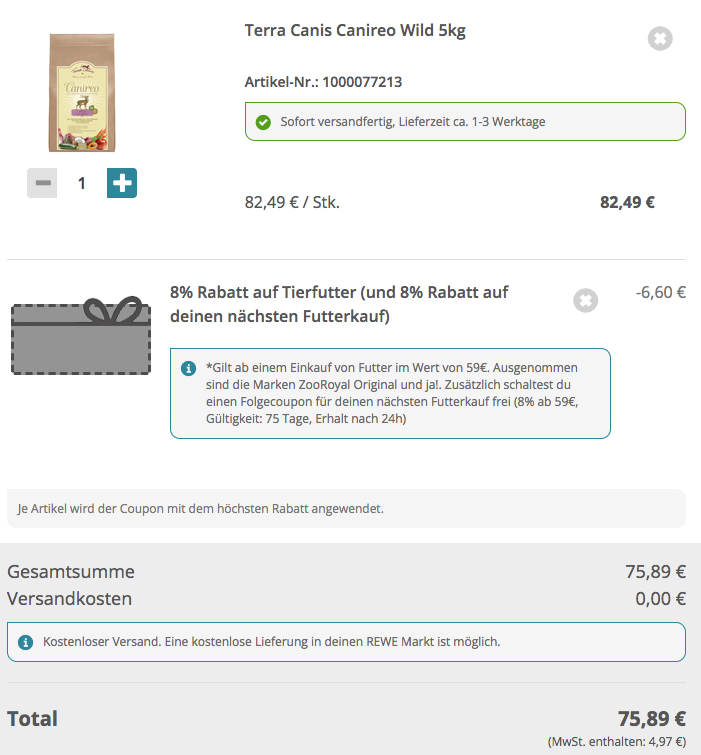
Task: Remove the 8% Rabatt coupon
Action: point(586,300)
